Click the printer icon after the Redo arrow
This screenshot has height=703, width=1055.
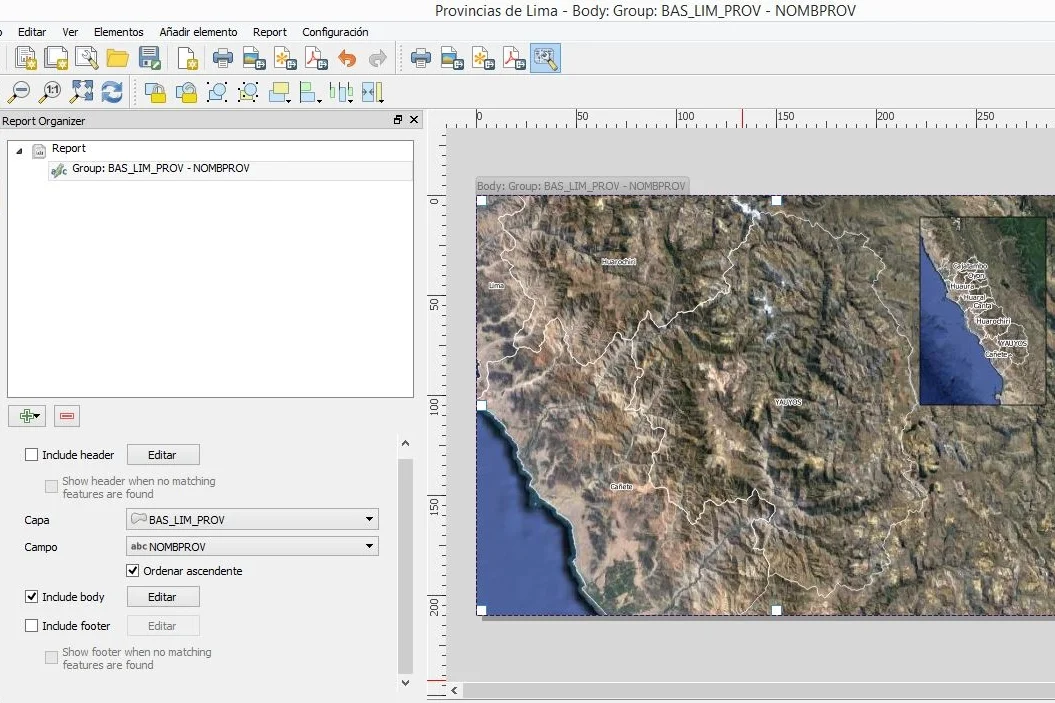tap(421, 59)
